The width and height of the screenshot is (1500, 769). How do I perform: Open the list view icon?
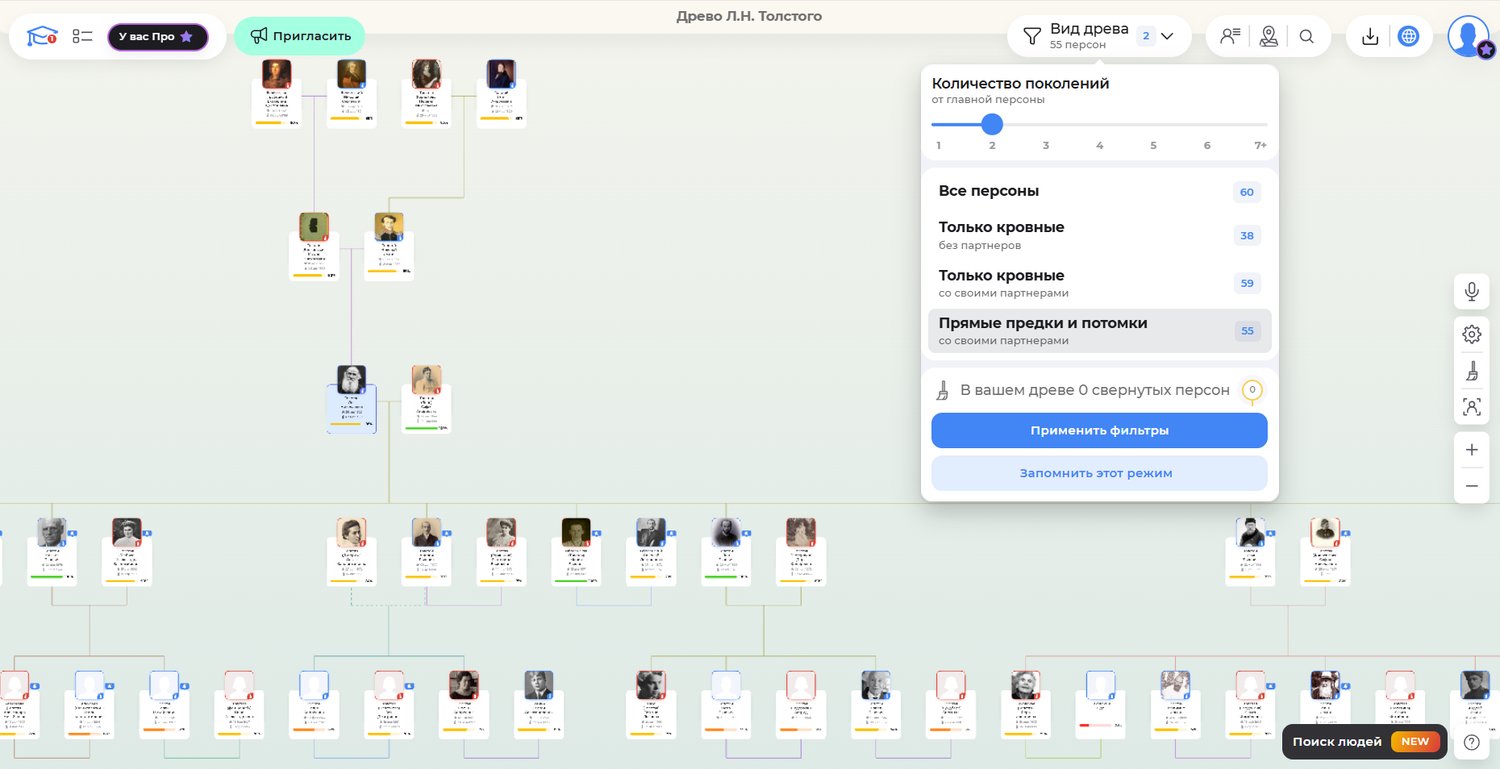(82, 37)
